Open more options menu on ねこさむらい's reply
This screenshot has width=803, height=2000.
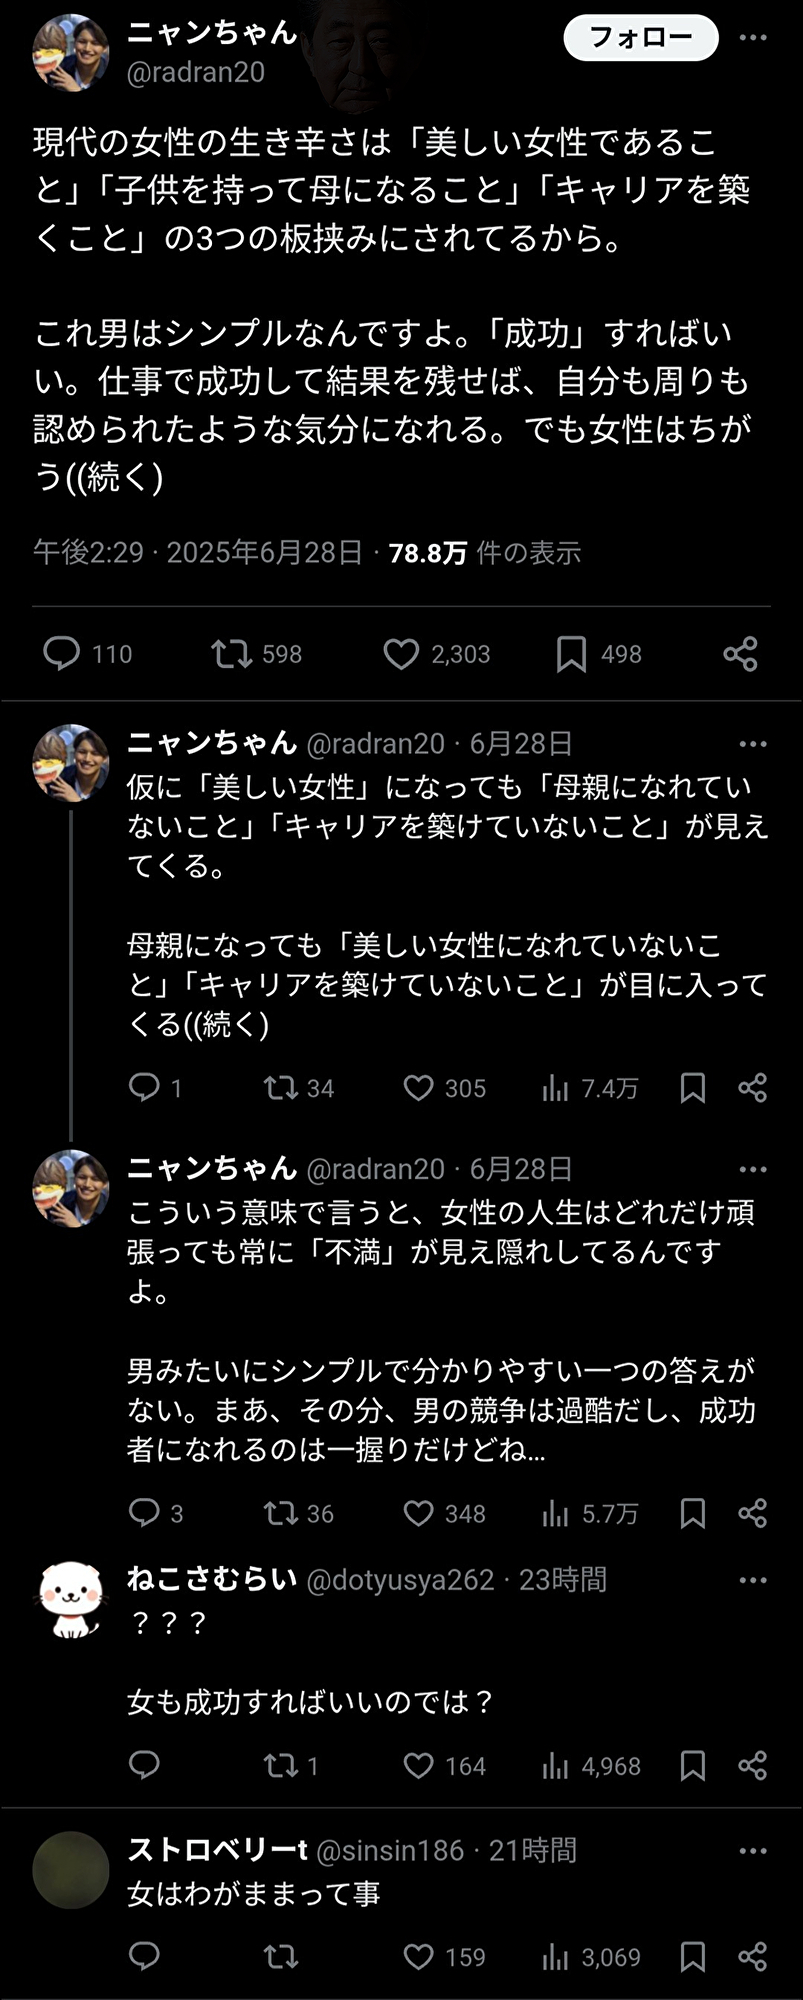pyautogui.click(x=752, y=1580)
